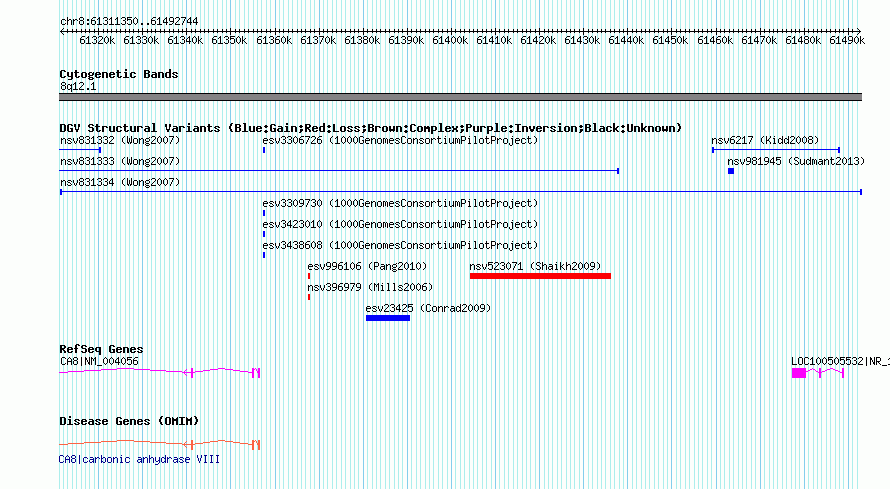Click nsv981945 (Sudmant2013) label
This screenshot has height=489, width=890.
coord(796,161)
